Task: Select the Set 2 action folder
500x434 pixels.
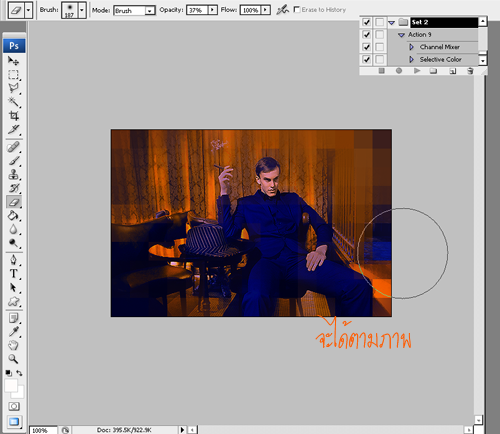Action: click(444, 22)
